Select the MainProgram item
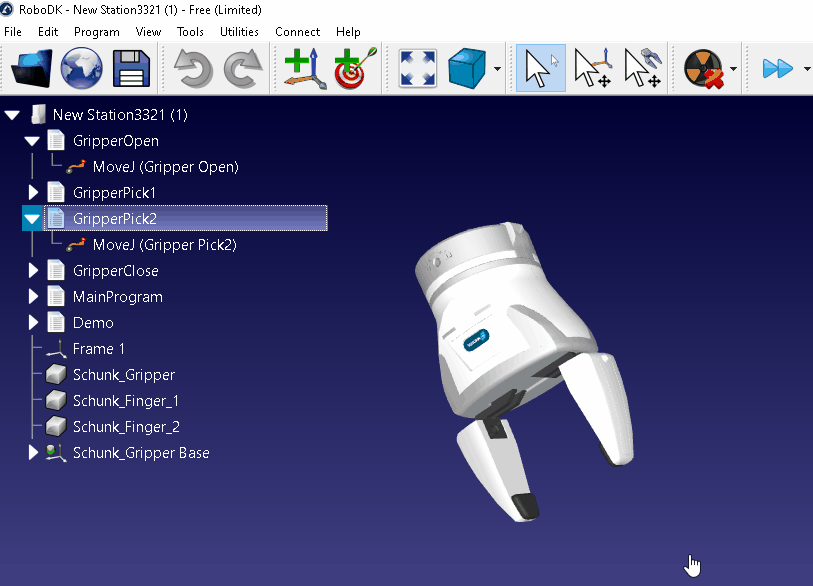Screen dimensions: 813x586 click(x=118, y=296)
